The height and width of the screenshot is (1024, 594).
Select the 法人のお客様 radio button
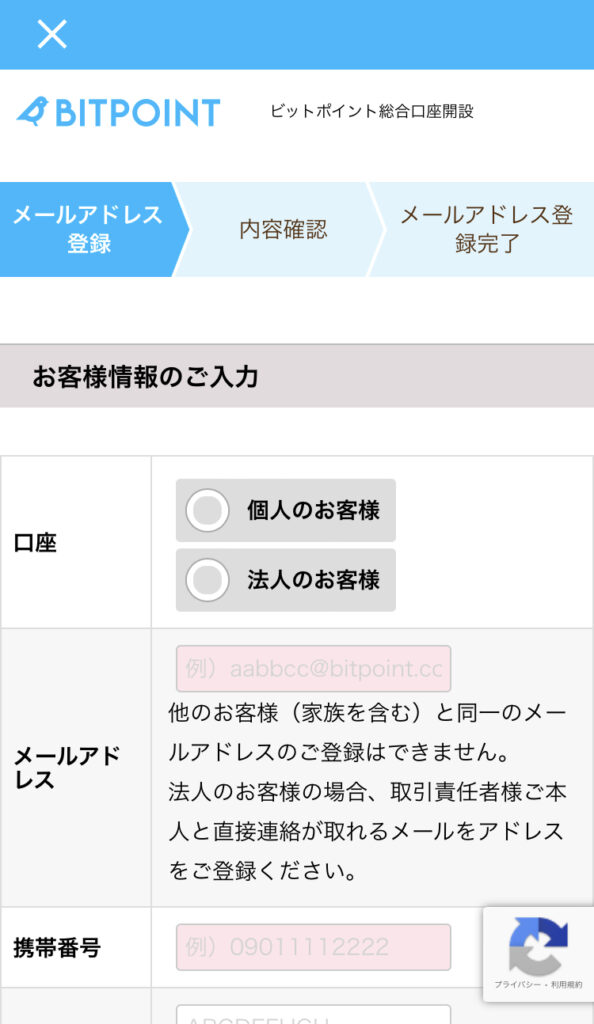tap(208, 579)
